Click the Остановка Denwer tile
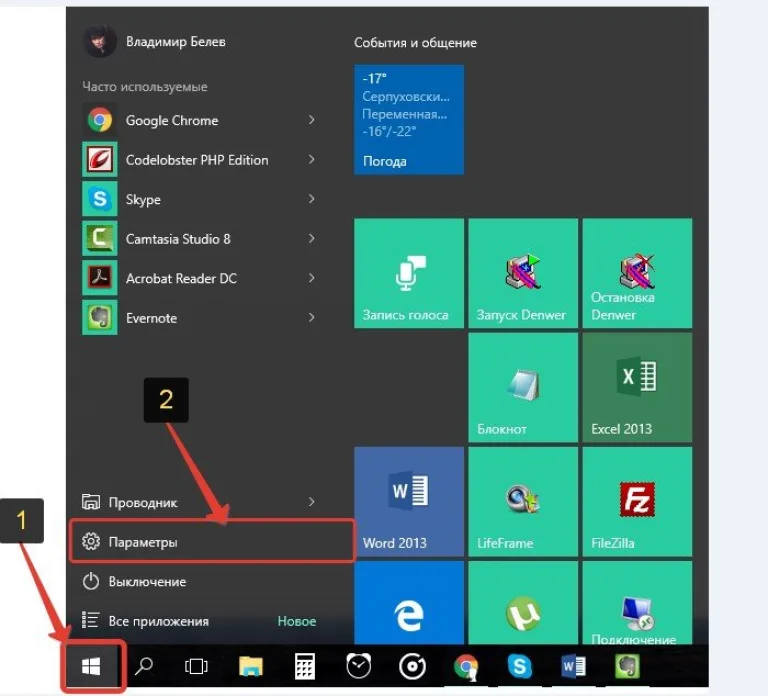 coord(637,273)
